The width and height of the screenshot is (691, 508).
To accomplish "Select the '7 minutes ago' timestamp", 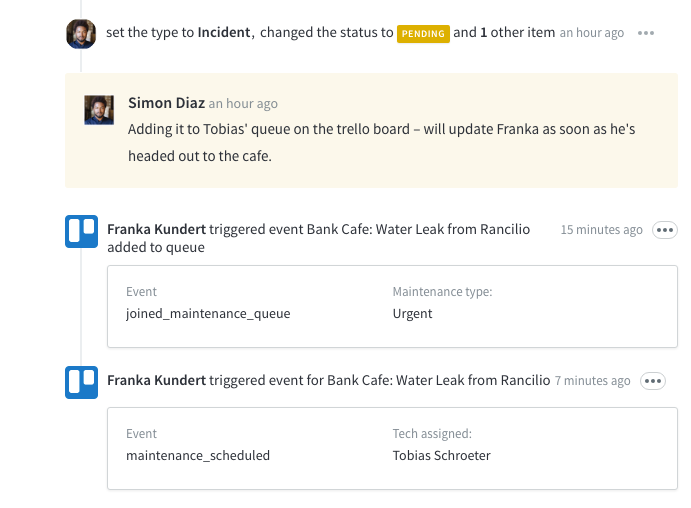I will point(592,380).
